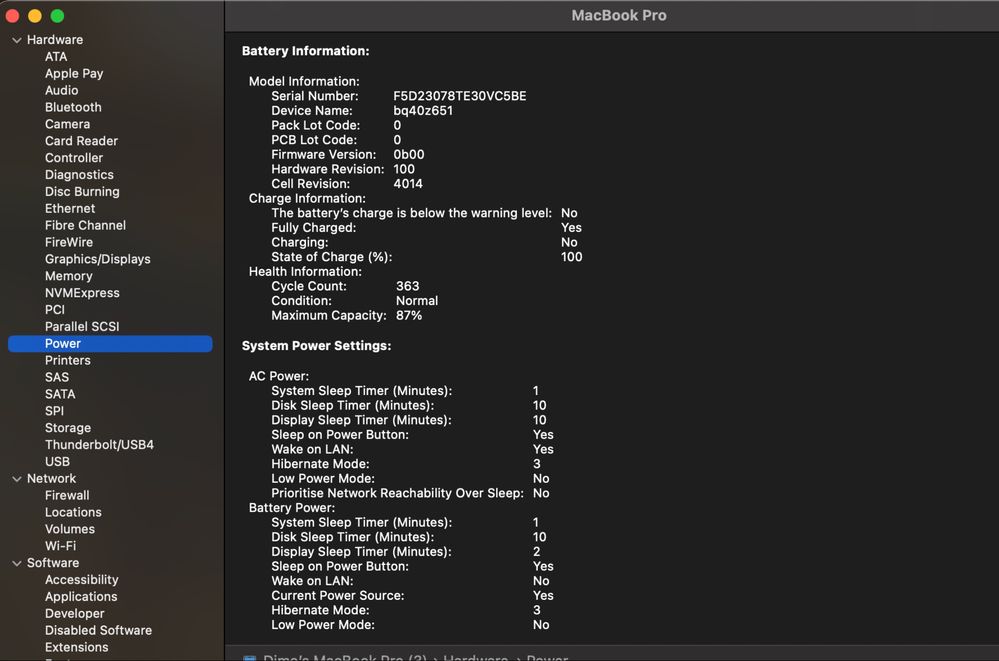Show Storage information

68,428
